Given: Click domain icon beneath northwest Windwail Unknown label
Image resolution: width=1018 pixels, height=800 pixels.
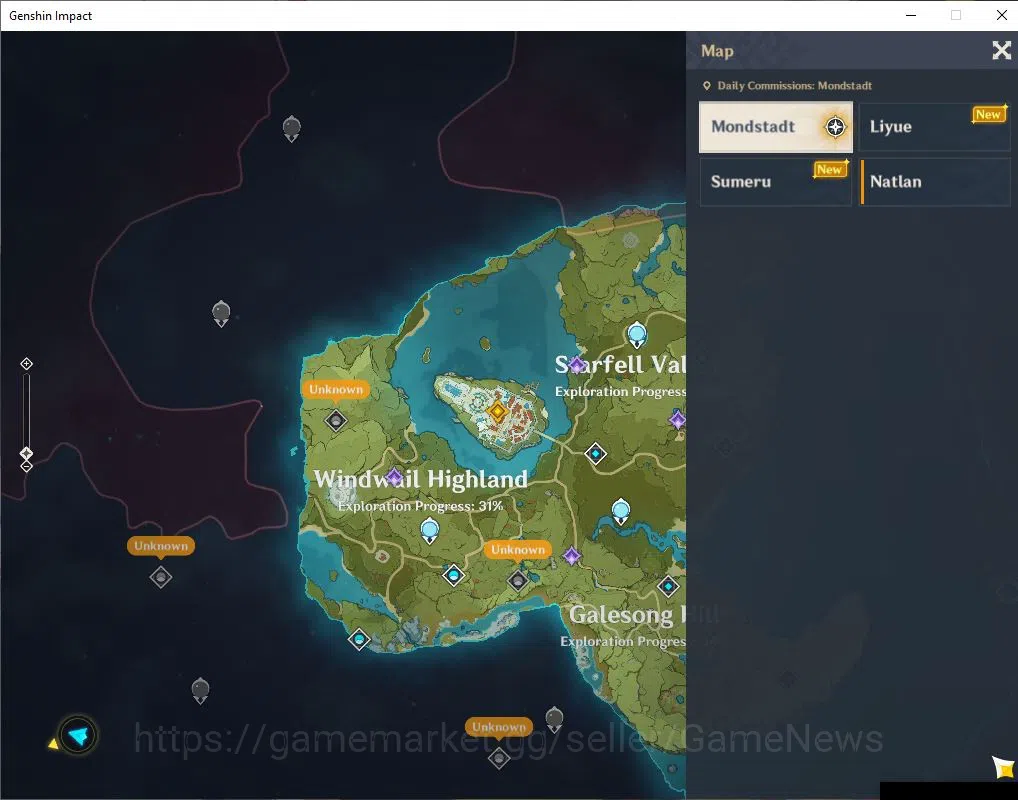Looking at the screenshot, I should (336, 421).
